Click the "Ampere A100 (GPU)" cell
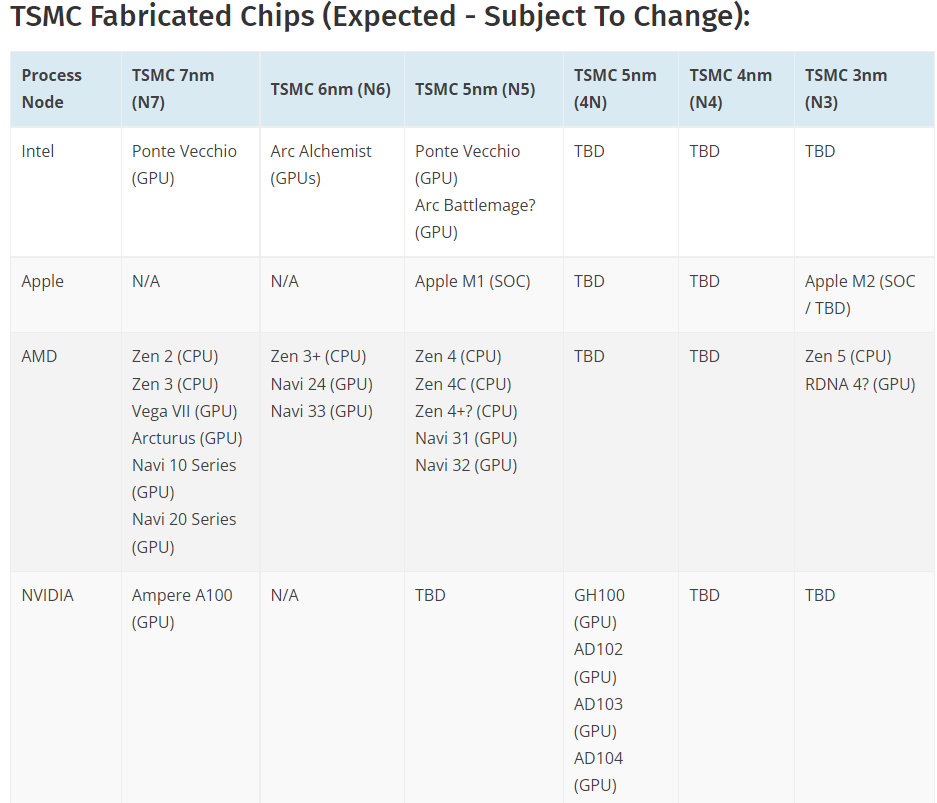Viewport: 937px width, 803px height. click(182, 608)
